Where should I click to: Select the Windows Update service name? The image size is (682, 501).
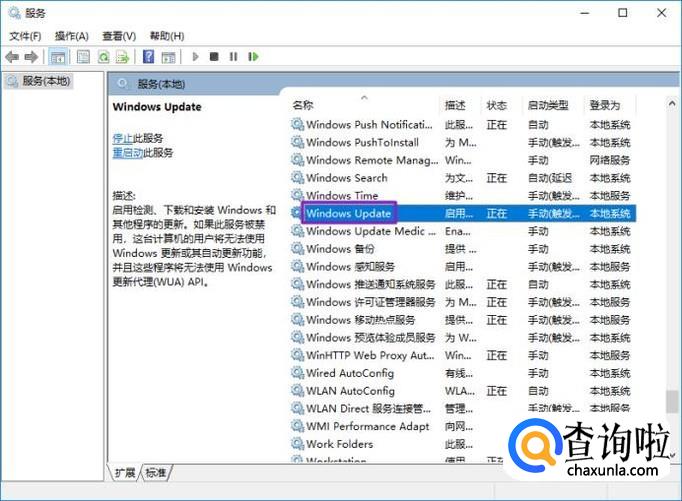click(348, 214)
